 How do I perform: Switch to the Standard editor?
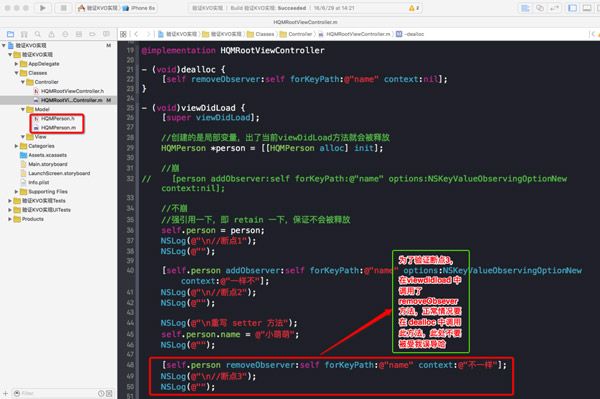coord(525,8)
